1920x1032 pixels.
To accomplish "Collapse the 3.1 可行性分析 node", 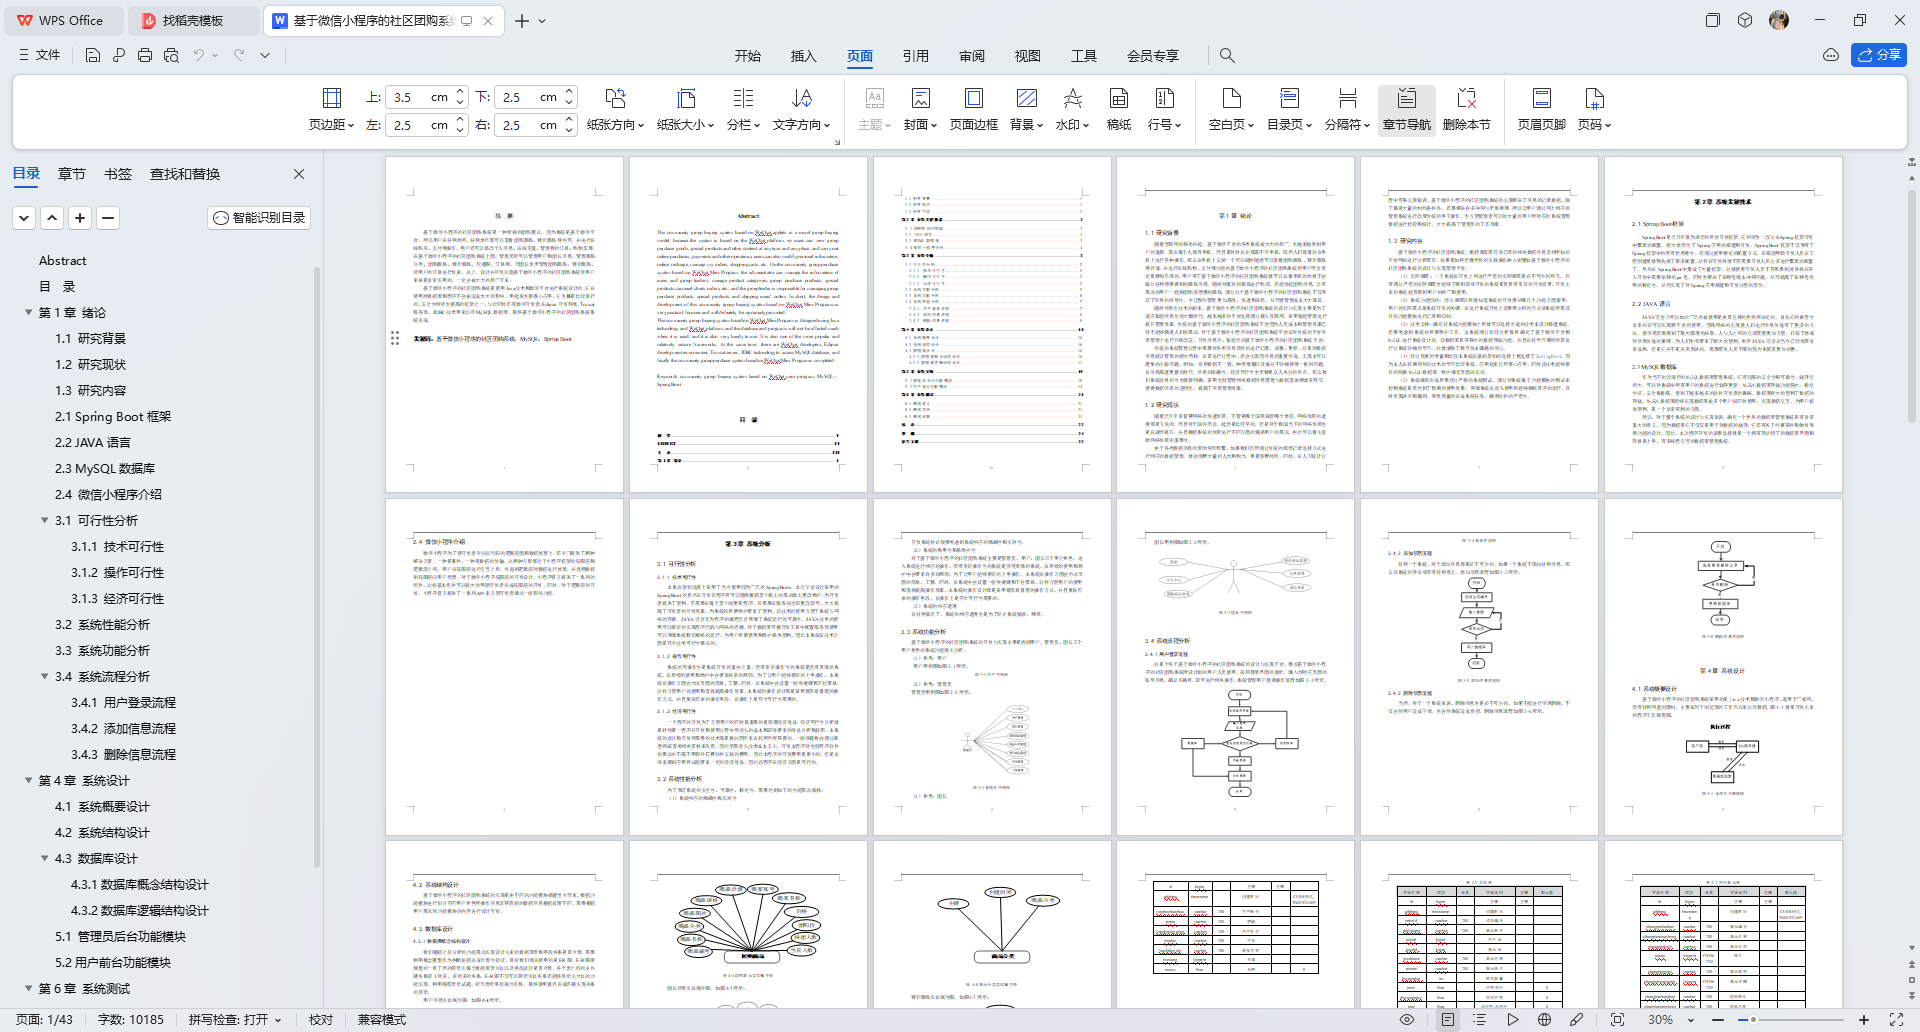I will (x=44, y=520).
